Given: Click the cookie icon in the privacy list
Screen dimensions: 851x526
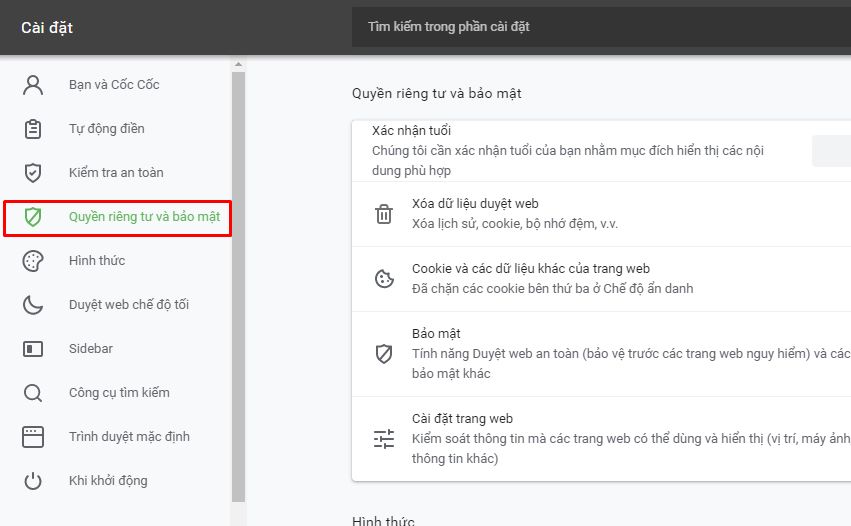Looking at the screenshot, I should click(x=384, y=279).
